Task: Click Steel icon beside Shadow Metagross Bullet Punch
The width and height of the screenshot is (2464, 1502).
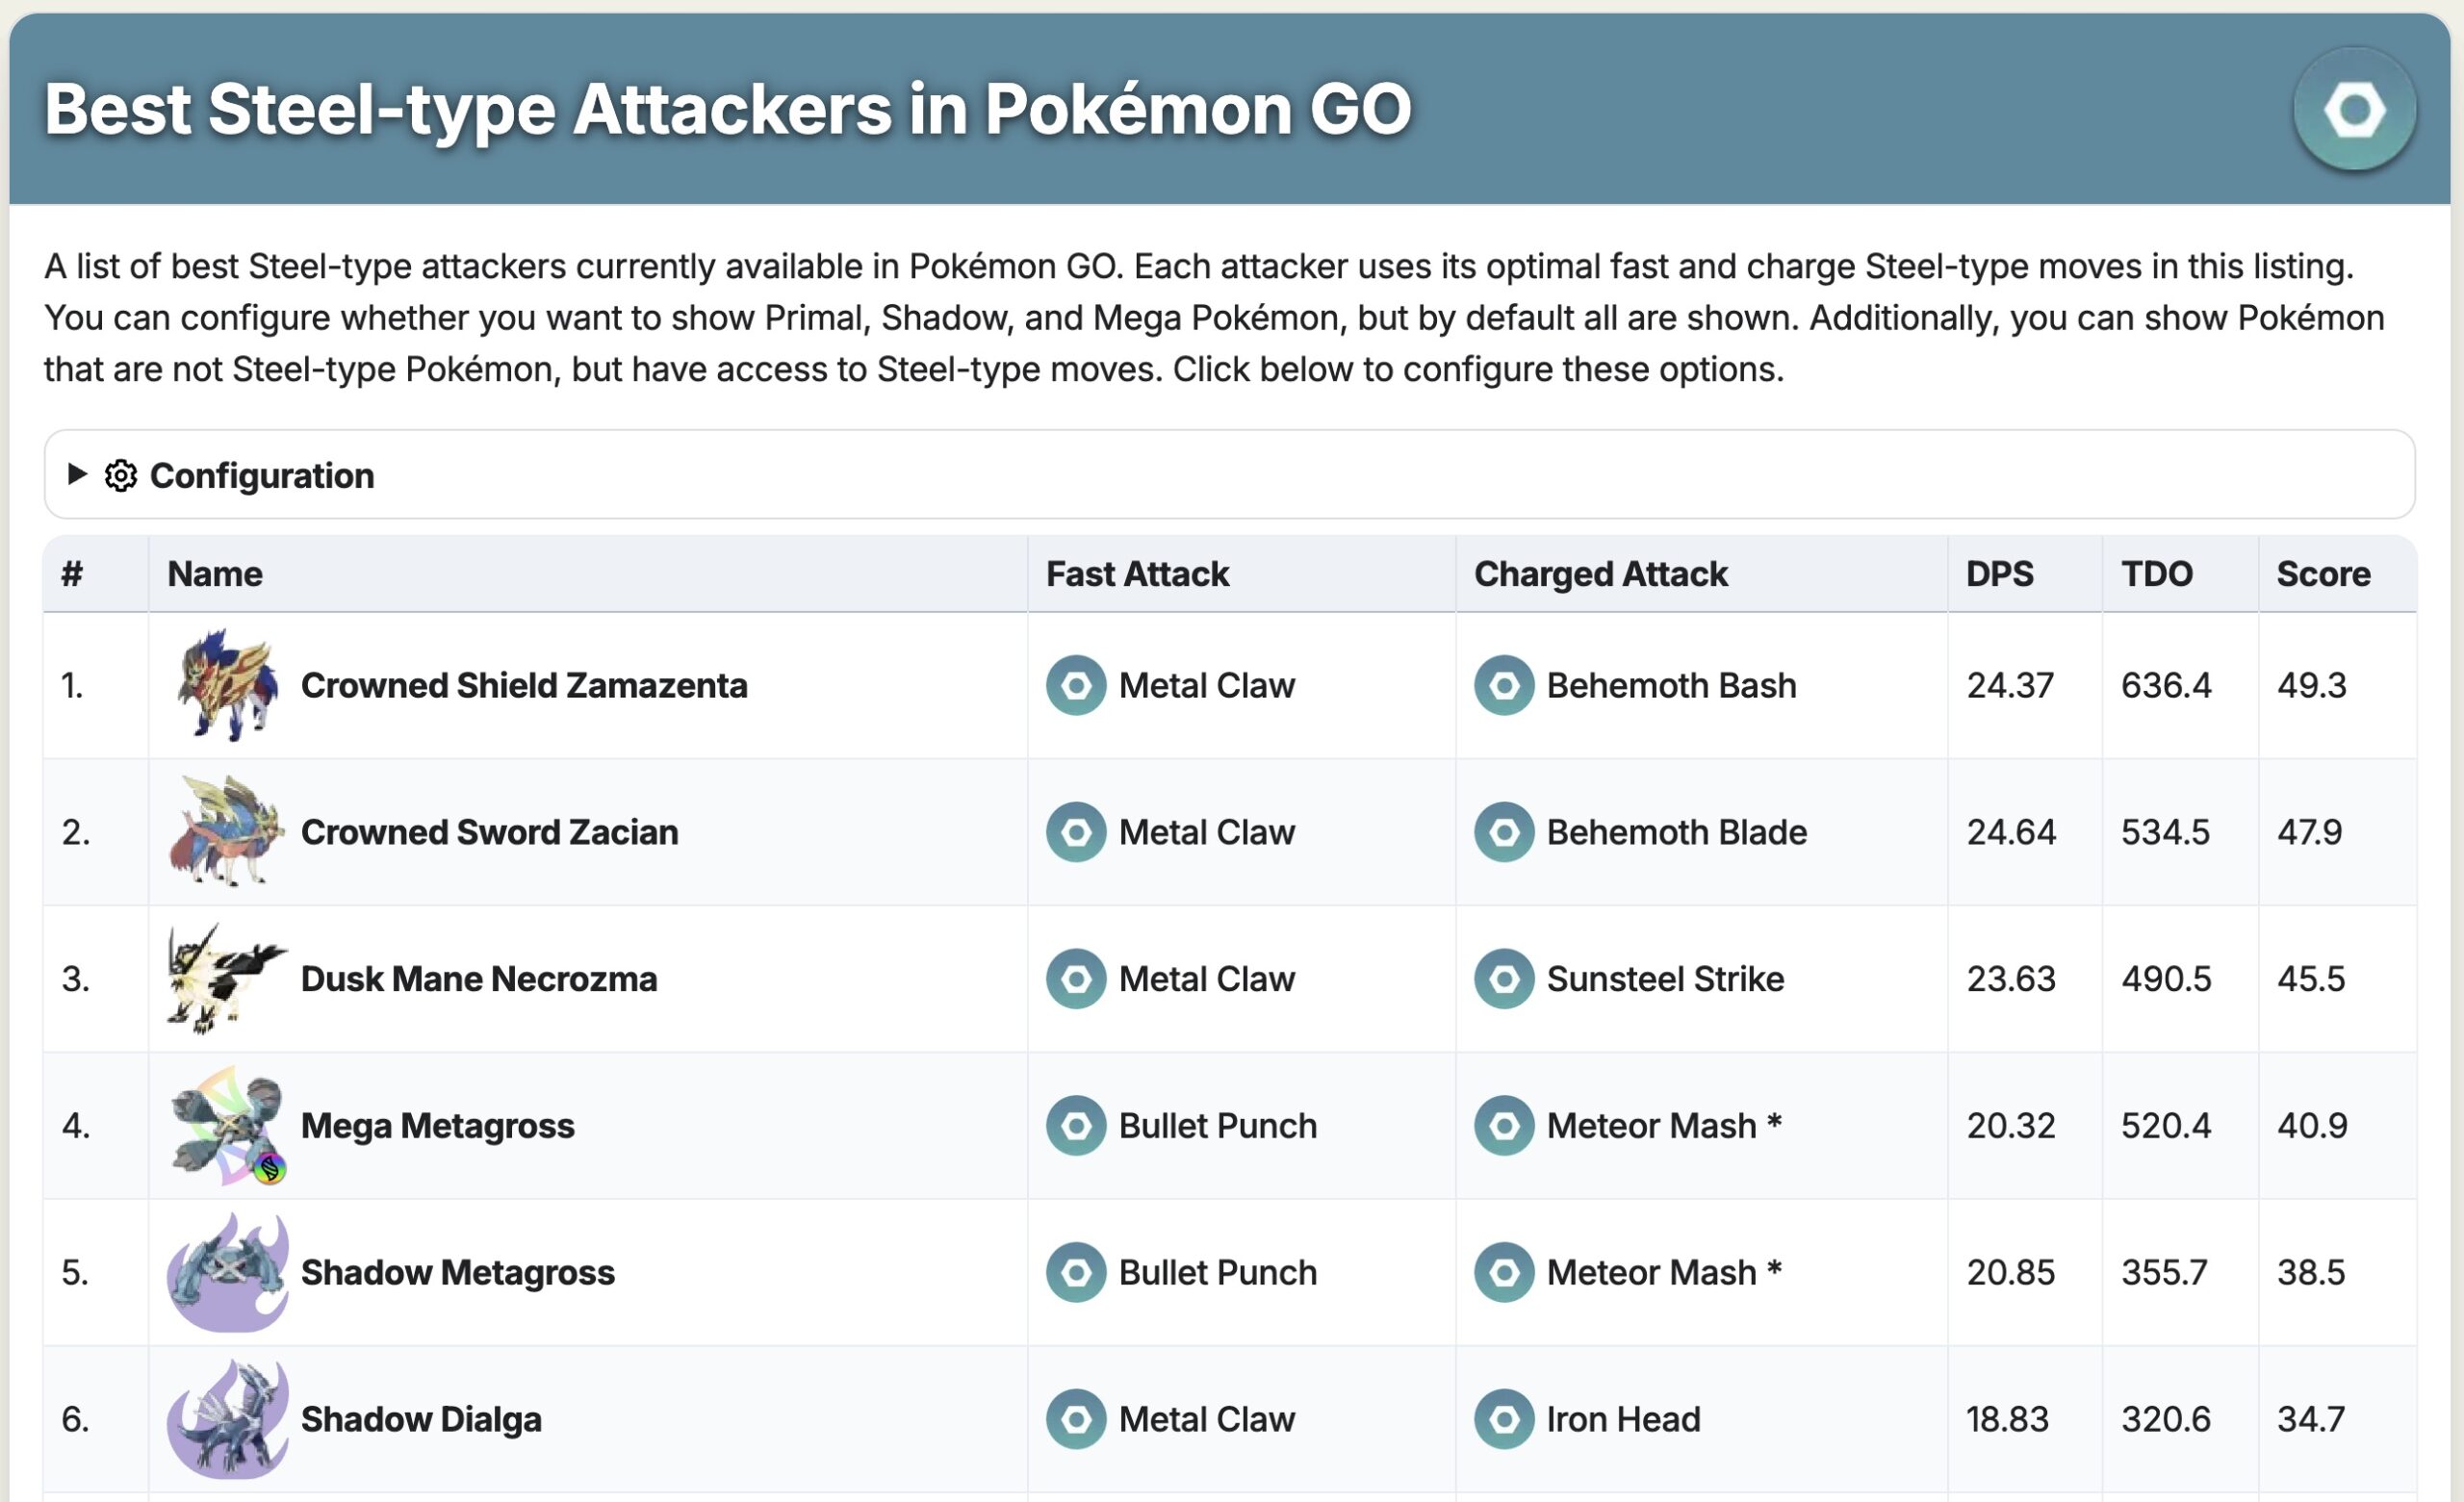Action: tap(1076, 1272)
